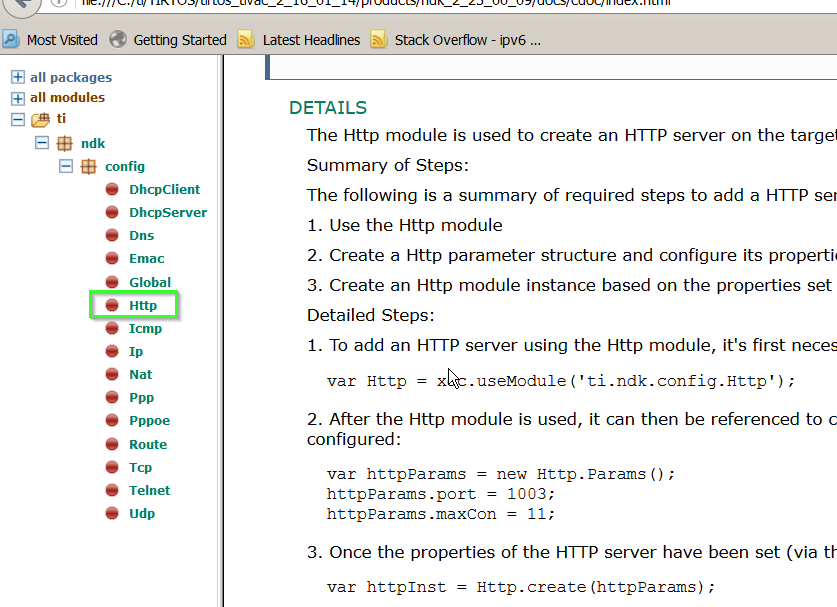Click the Udp module red icon
The height and width of the screenshot is (607, 837).
tap(112, 513)
